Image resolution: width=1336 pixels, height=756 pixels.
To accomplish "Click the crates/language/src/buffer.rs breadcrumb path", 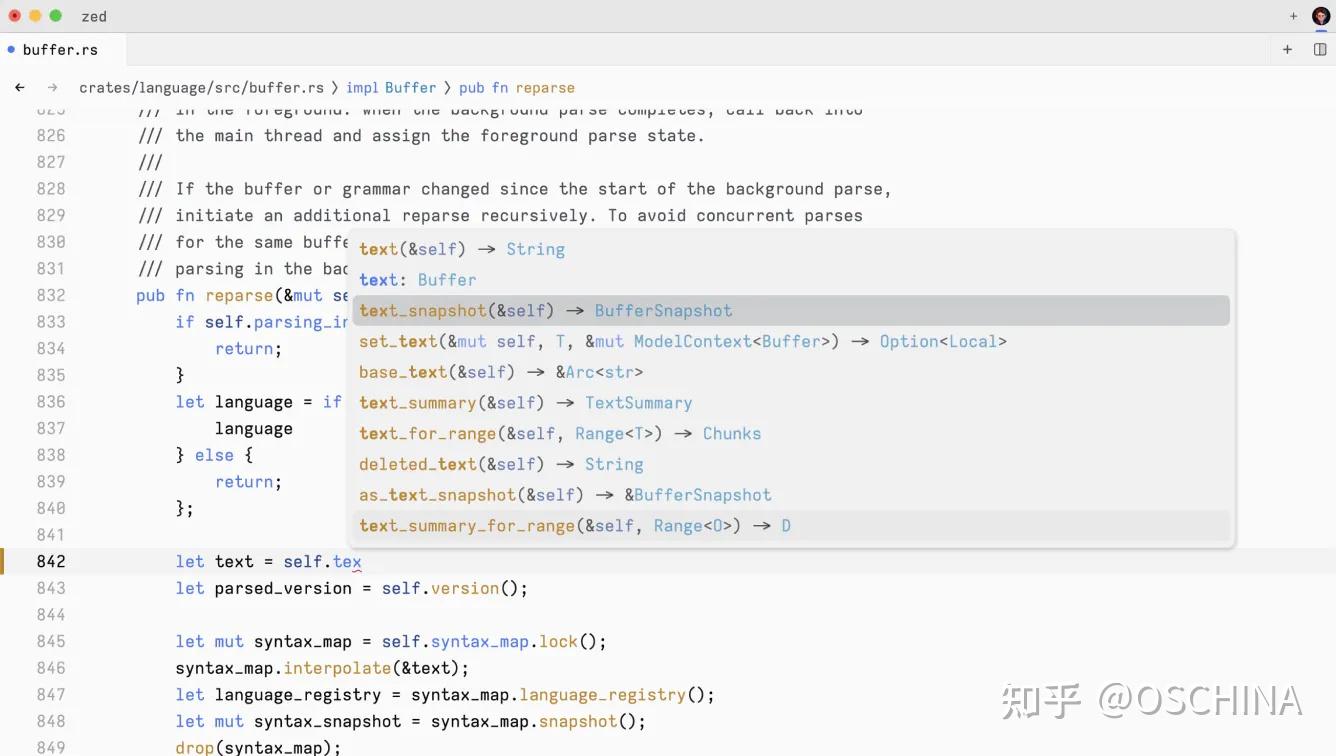I will tap(202, 88).
